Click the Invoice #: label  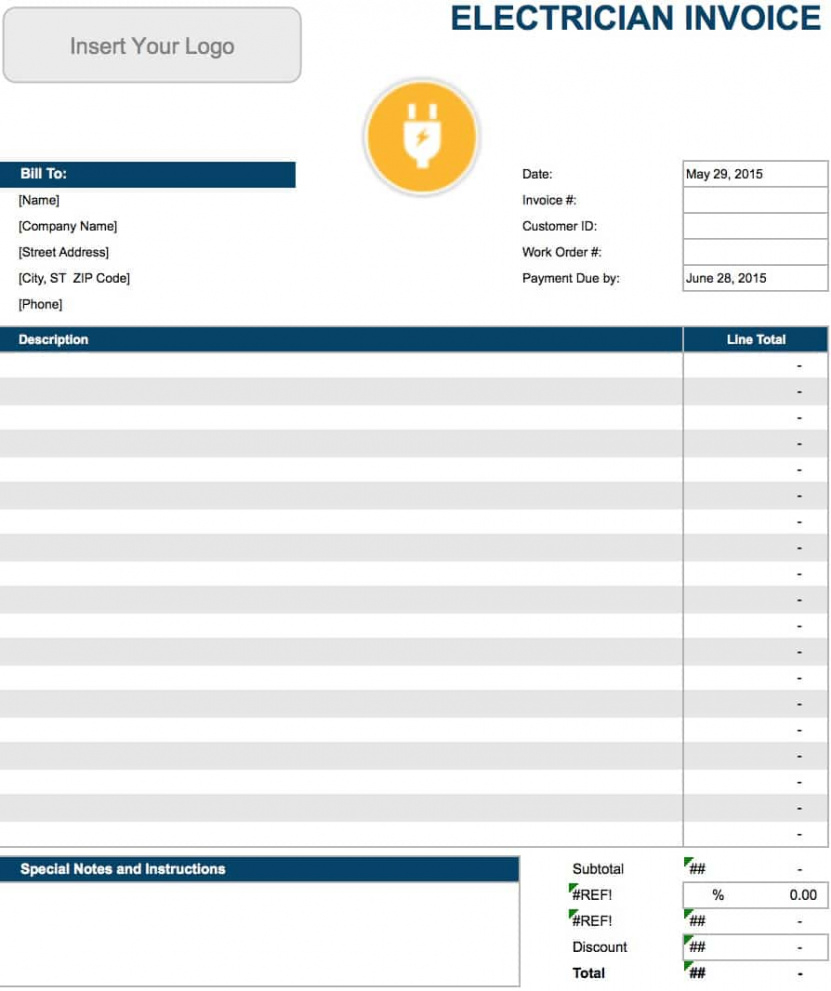[549, 200]
